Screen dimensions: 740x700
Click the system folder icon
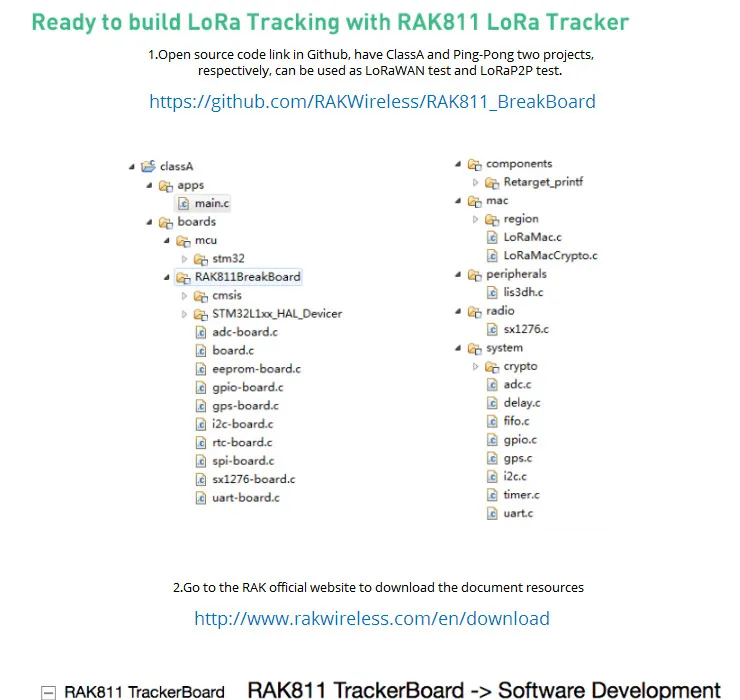(x=474, y=348)
